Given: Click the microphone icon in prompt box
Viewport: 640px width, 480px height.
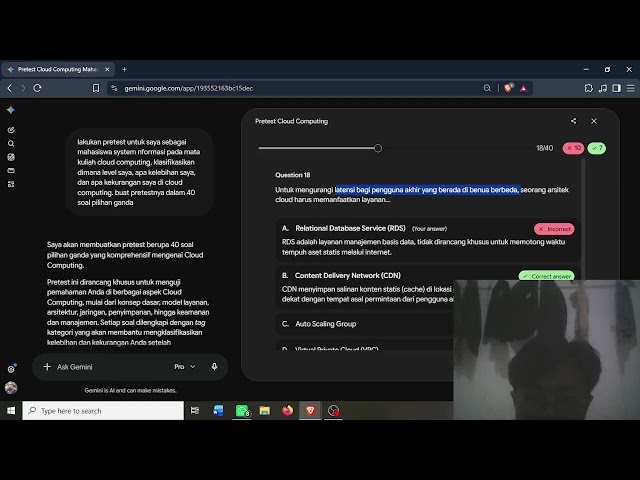Looking at the screenshot, I should (x=214, y=367).
